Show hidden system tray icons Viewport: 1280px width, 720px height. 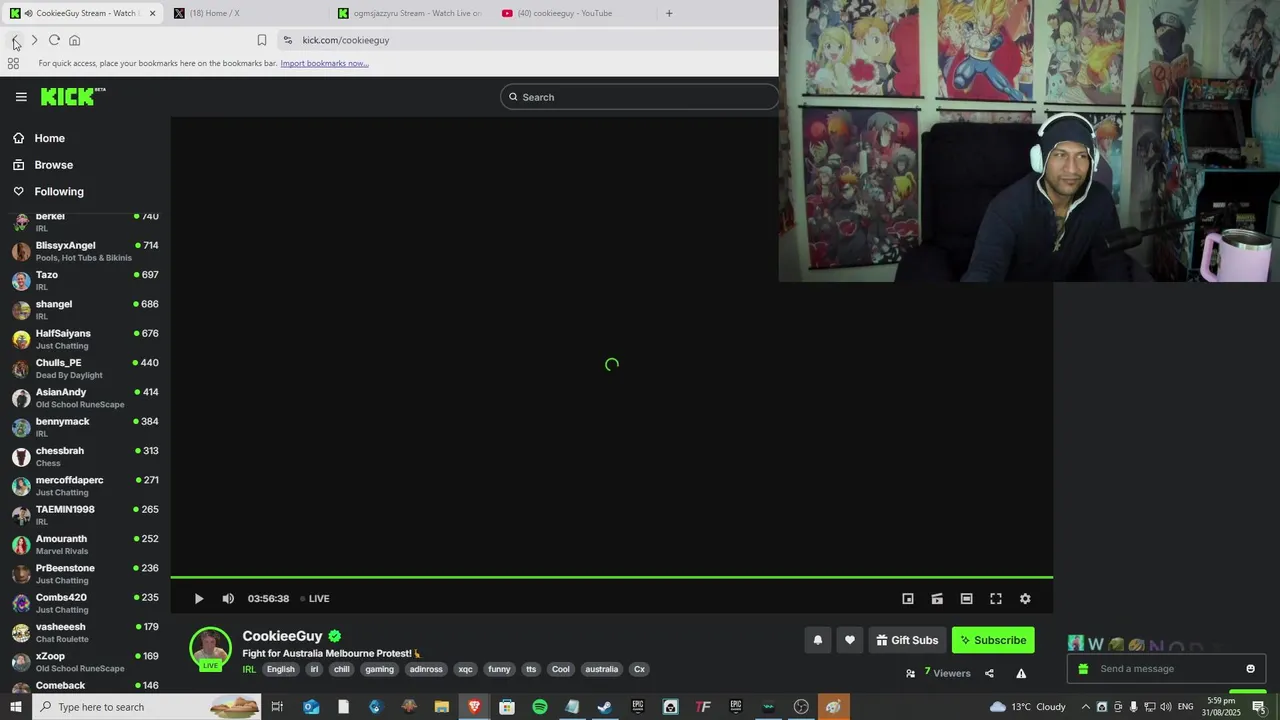pos(1085,707)
